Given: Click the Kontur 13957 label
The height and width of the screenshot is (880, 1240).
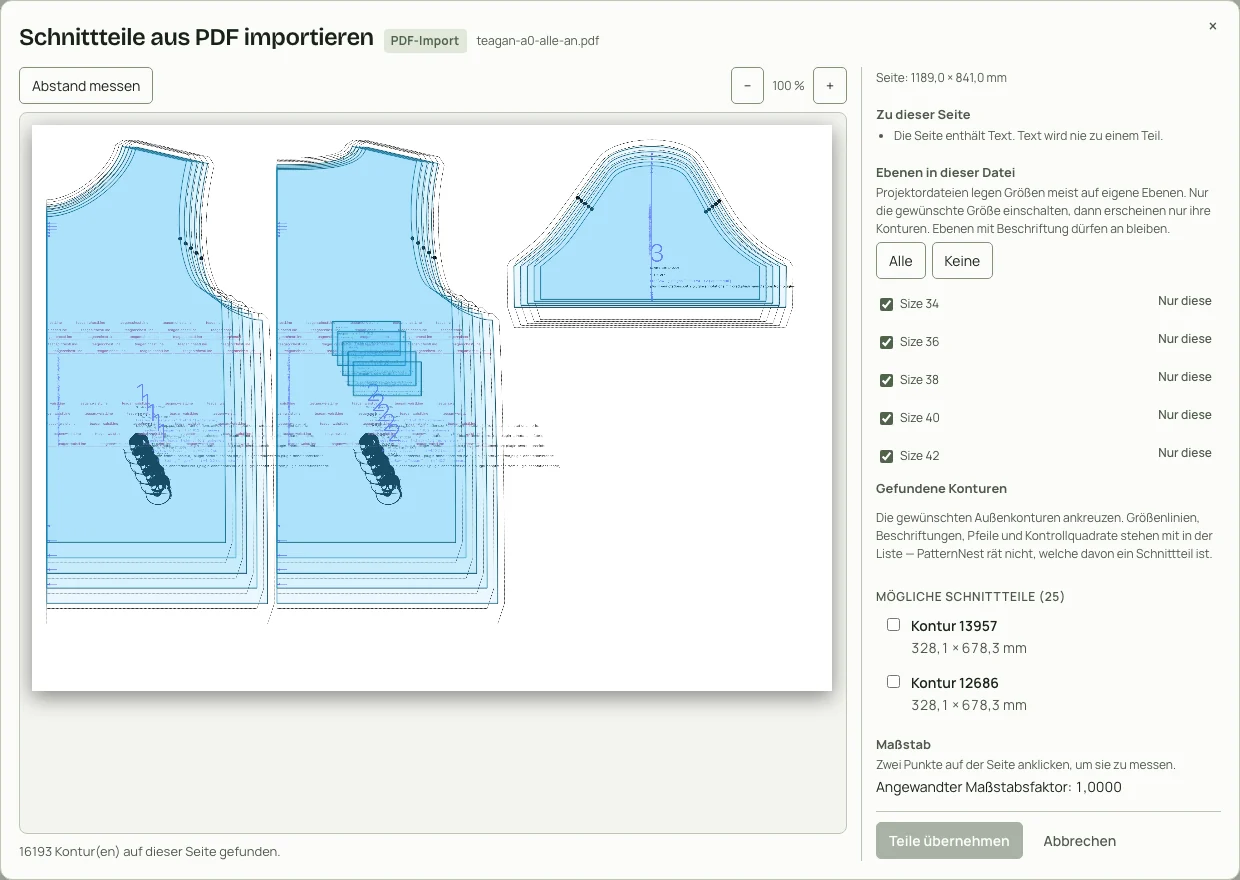Looking at the screenshot, I should pyautogui.click(x=954, y=626).
